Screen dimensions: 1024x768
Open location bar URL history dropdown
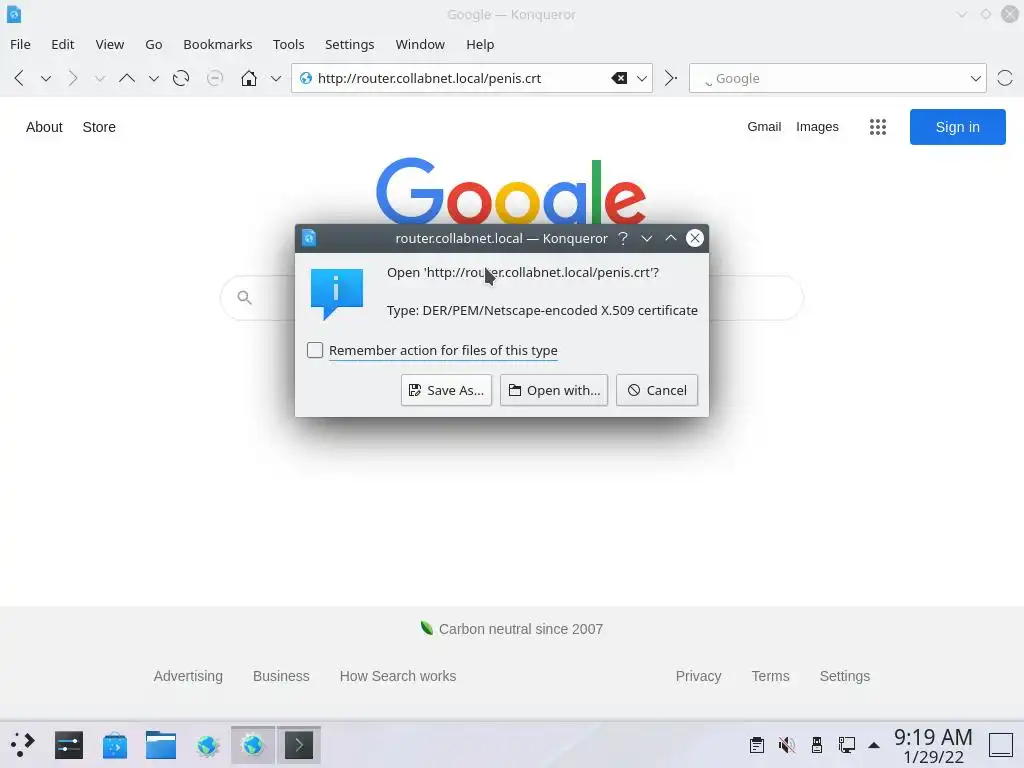[642, 78]
